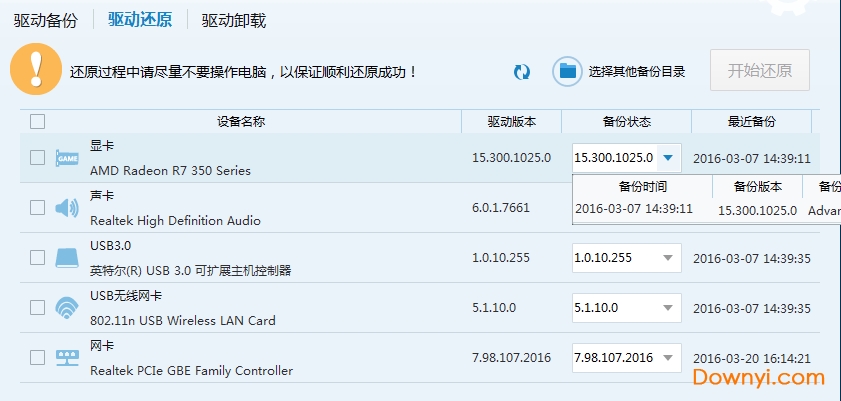This screenshot has height=401, width=841.
Task: Collapse the 15.300.1025.0 backup version dropdown
Action: click(x=668, y=158)
